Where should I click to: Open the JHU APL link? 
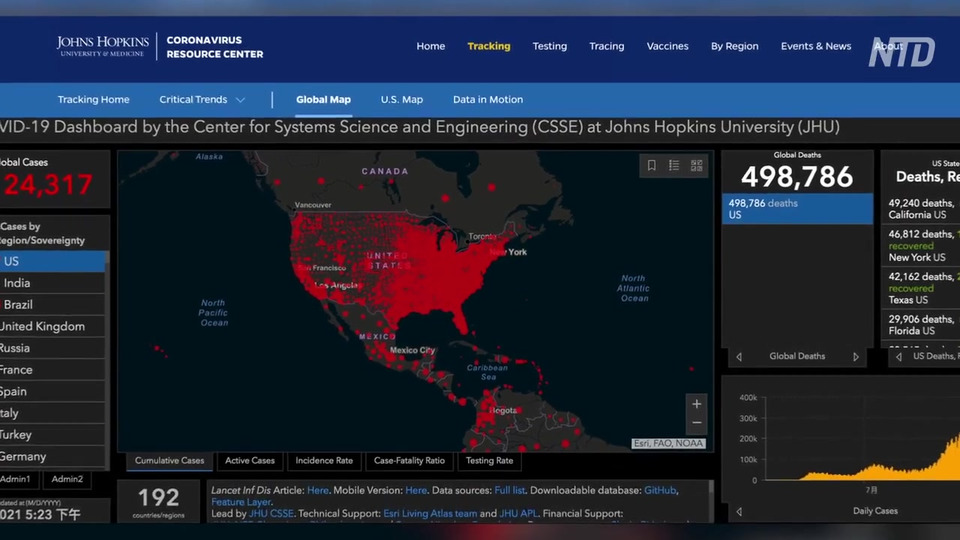tap(518, 514)
